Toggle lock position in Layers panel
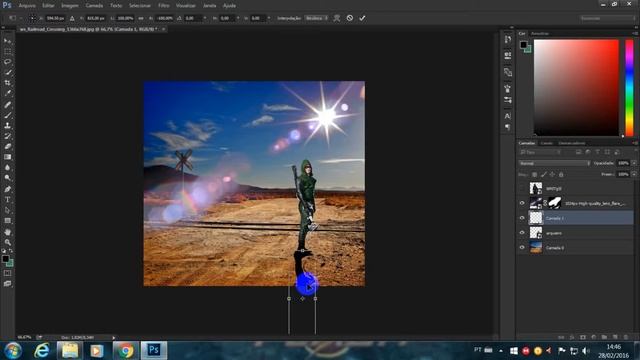 [x=552, y=175]
